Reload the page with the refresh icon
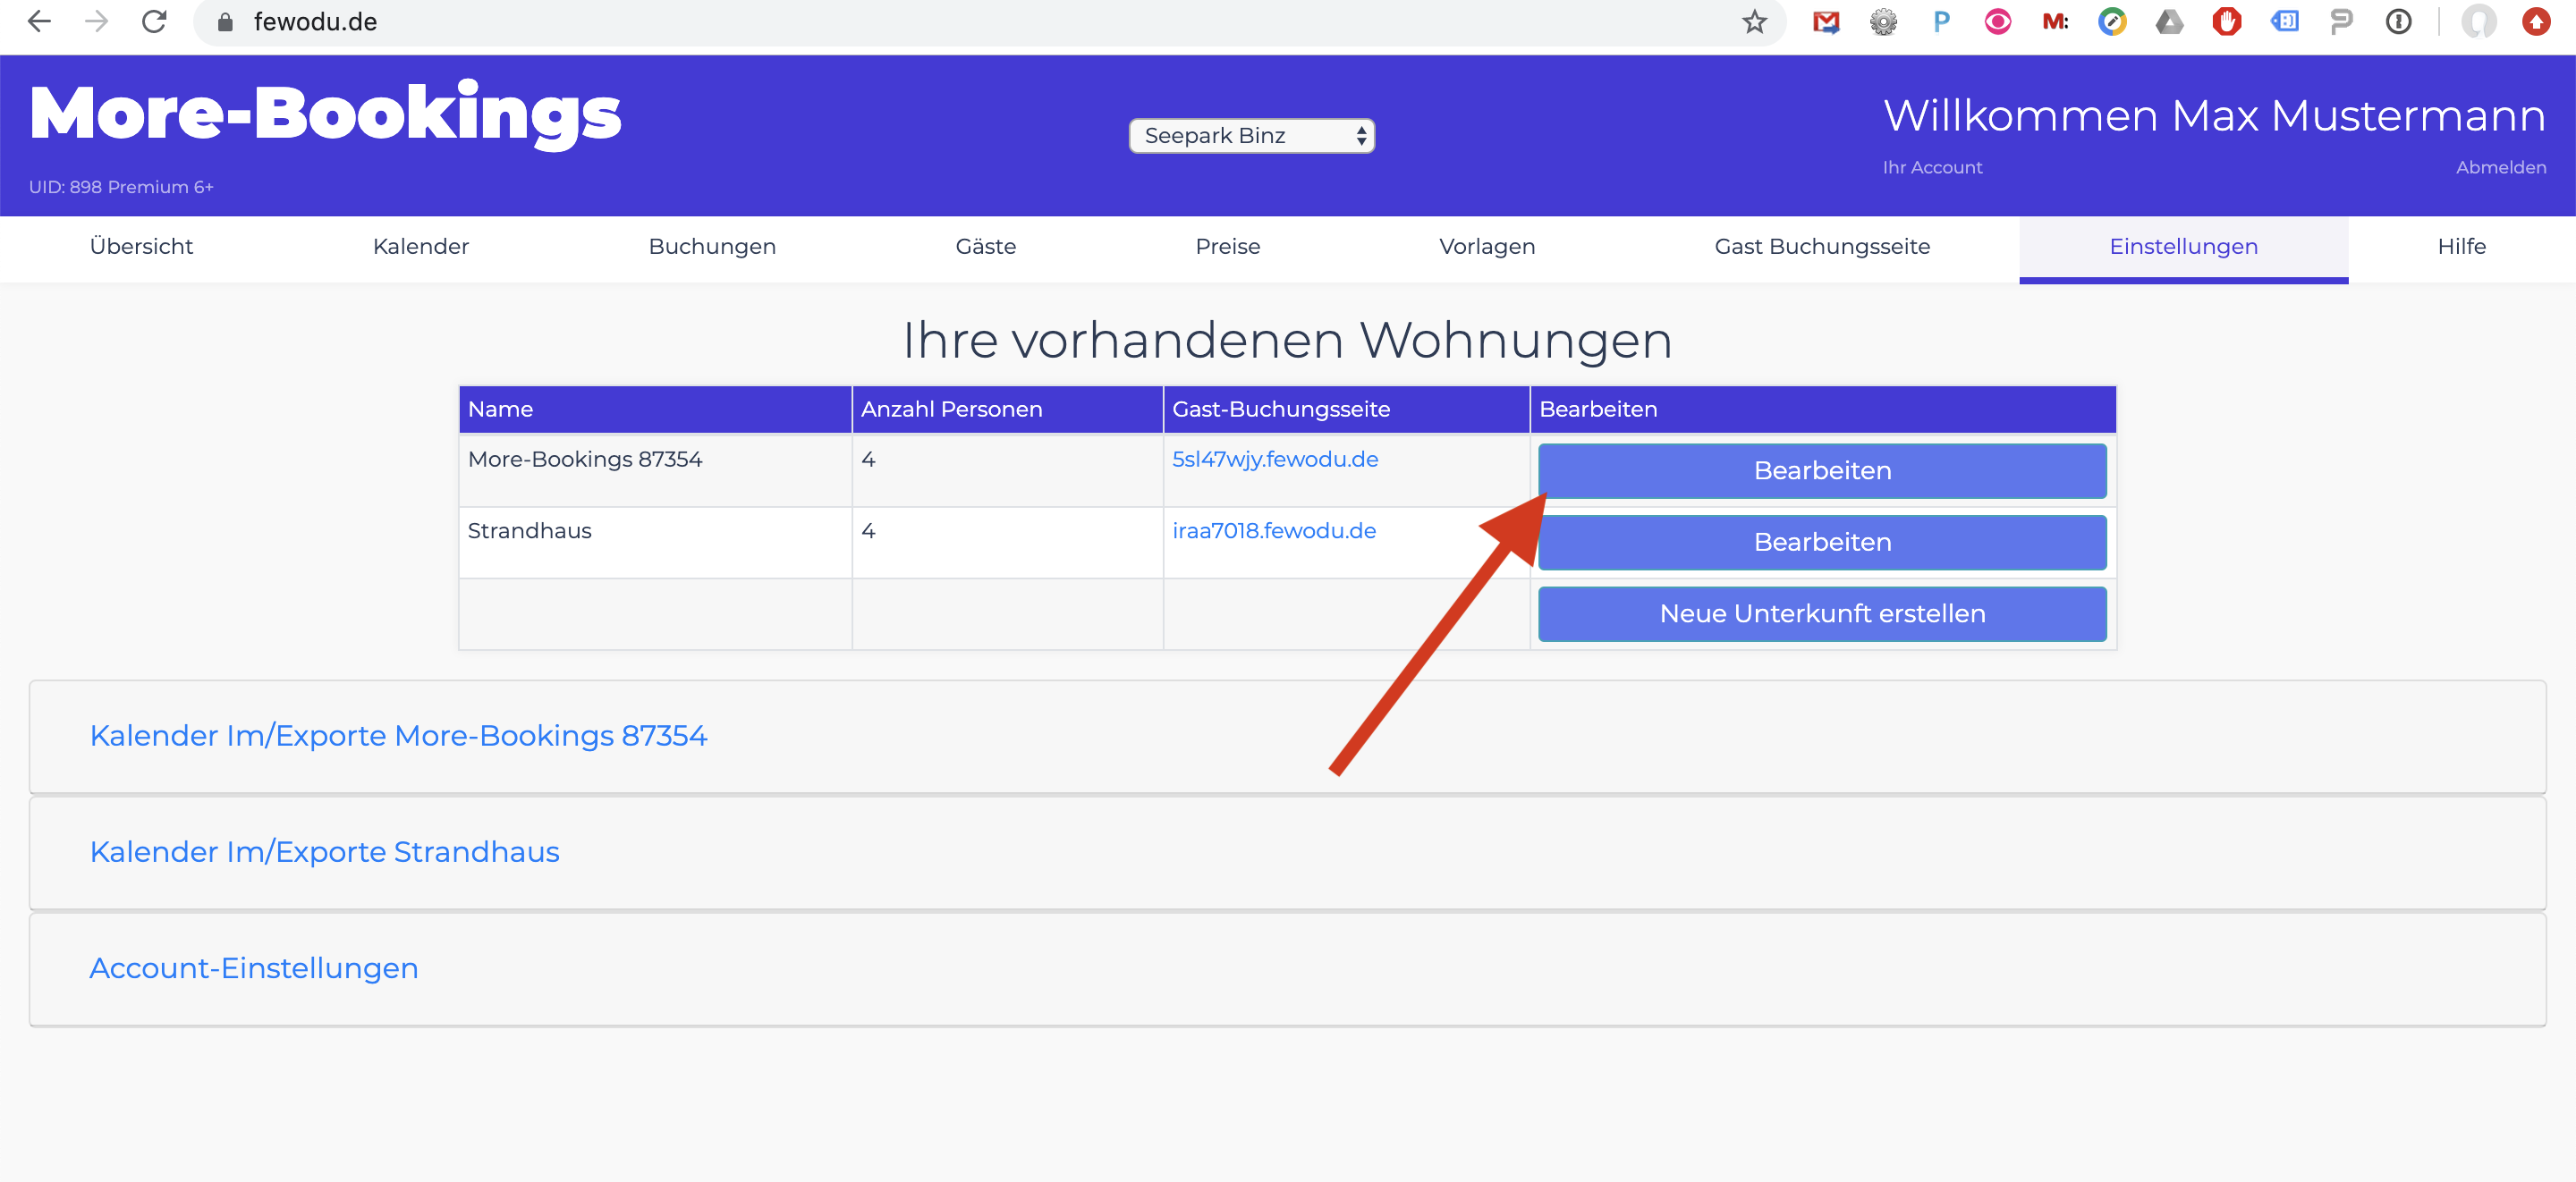Image resolution: width=2576 pixels, height=1182 pixels. pyautogui.click(x=154, y=21)
